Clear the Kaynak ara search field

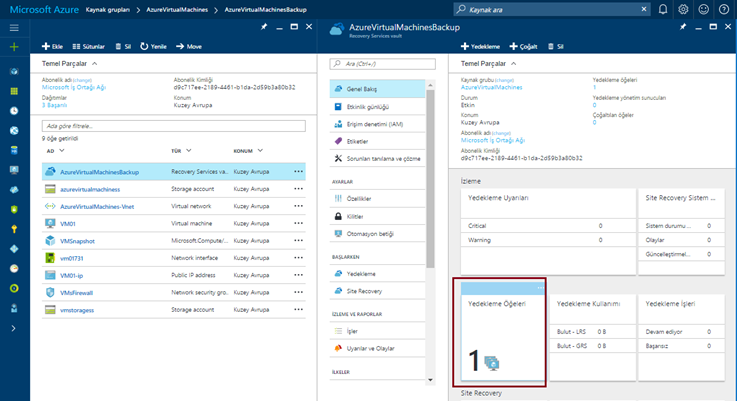644,9
